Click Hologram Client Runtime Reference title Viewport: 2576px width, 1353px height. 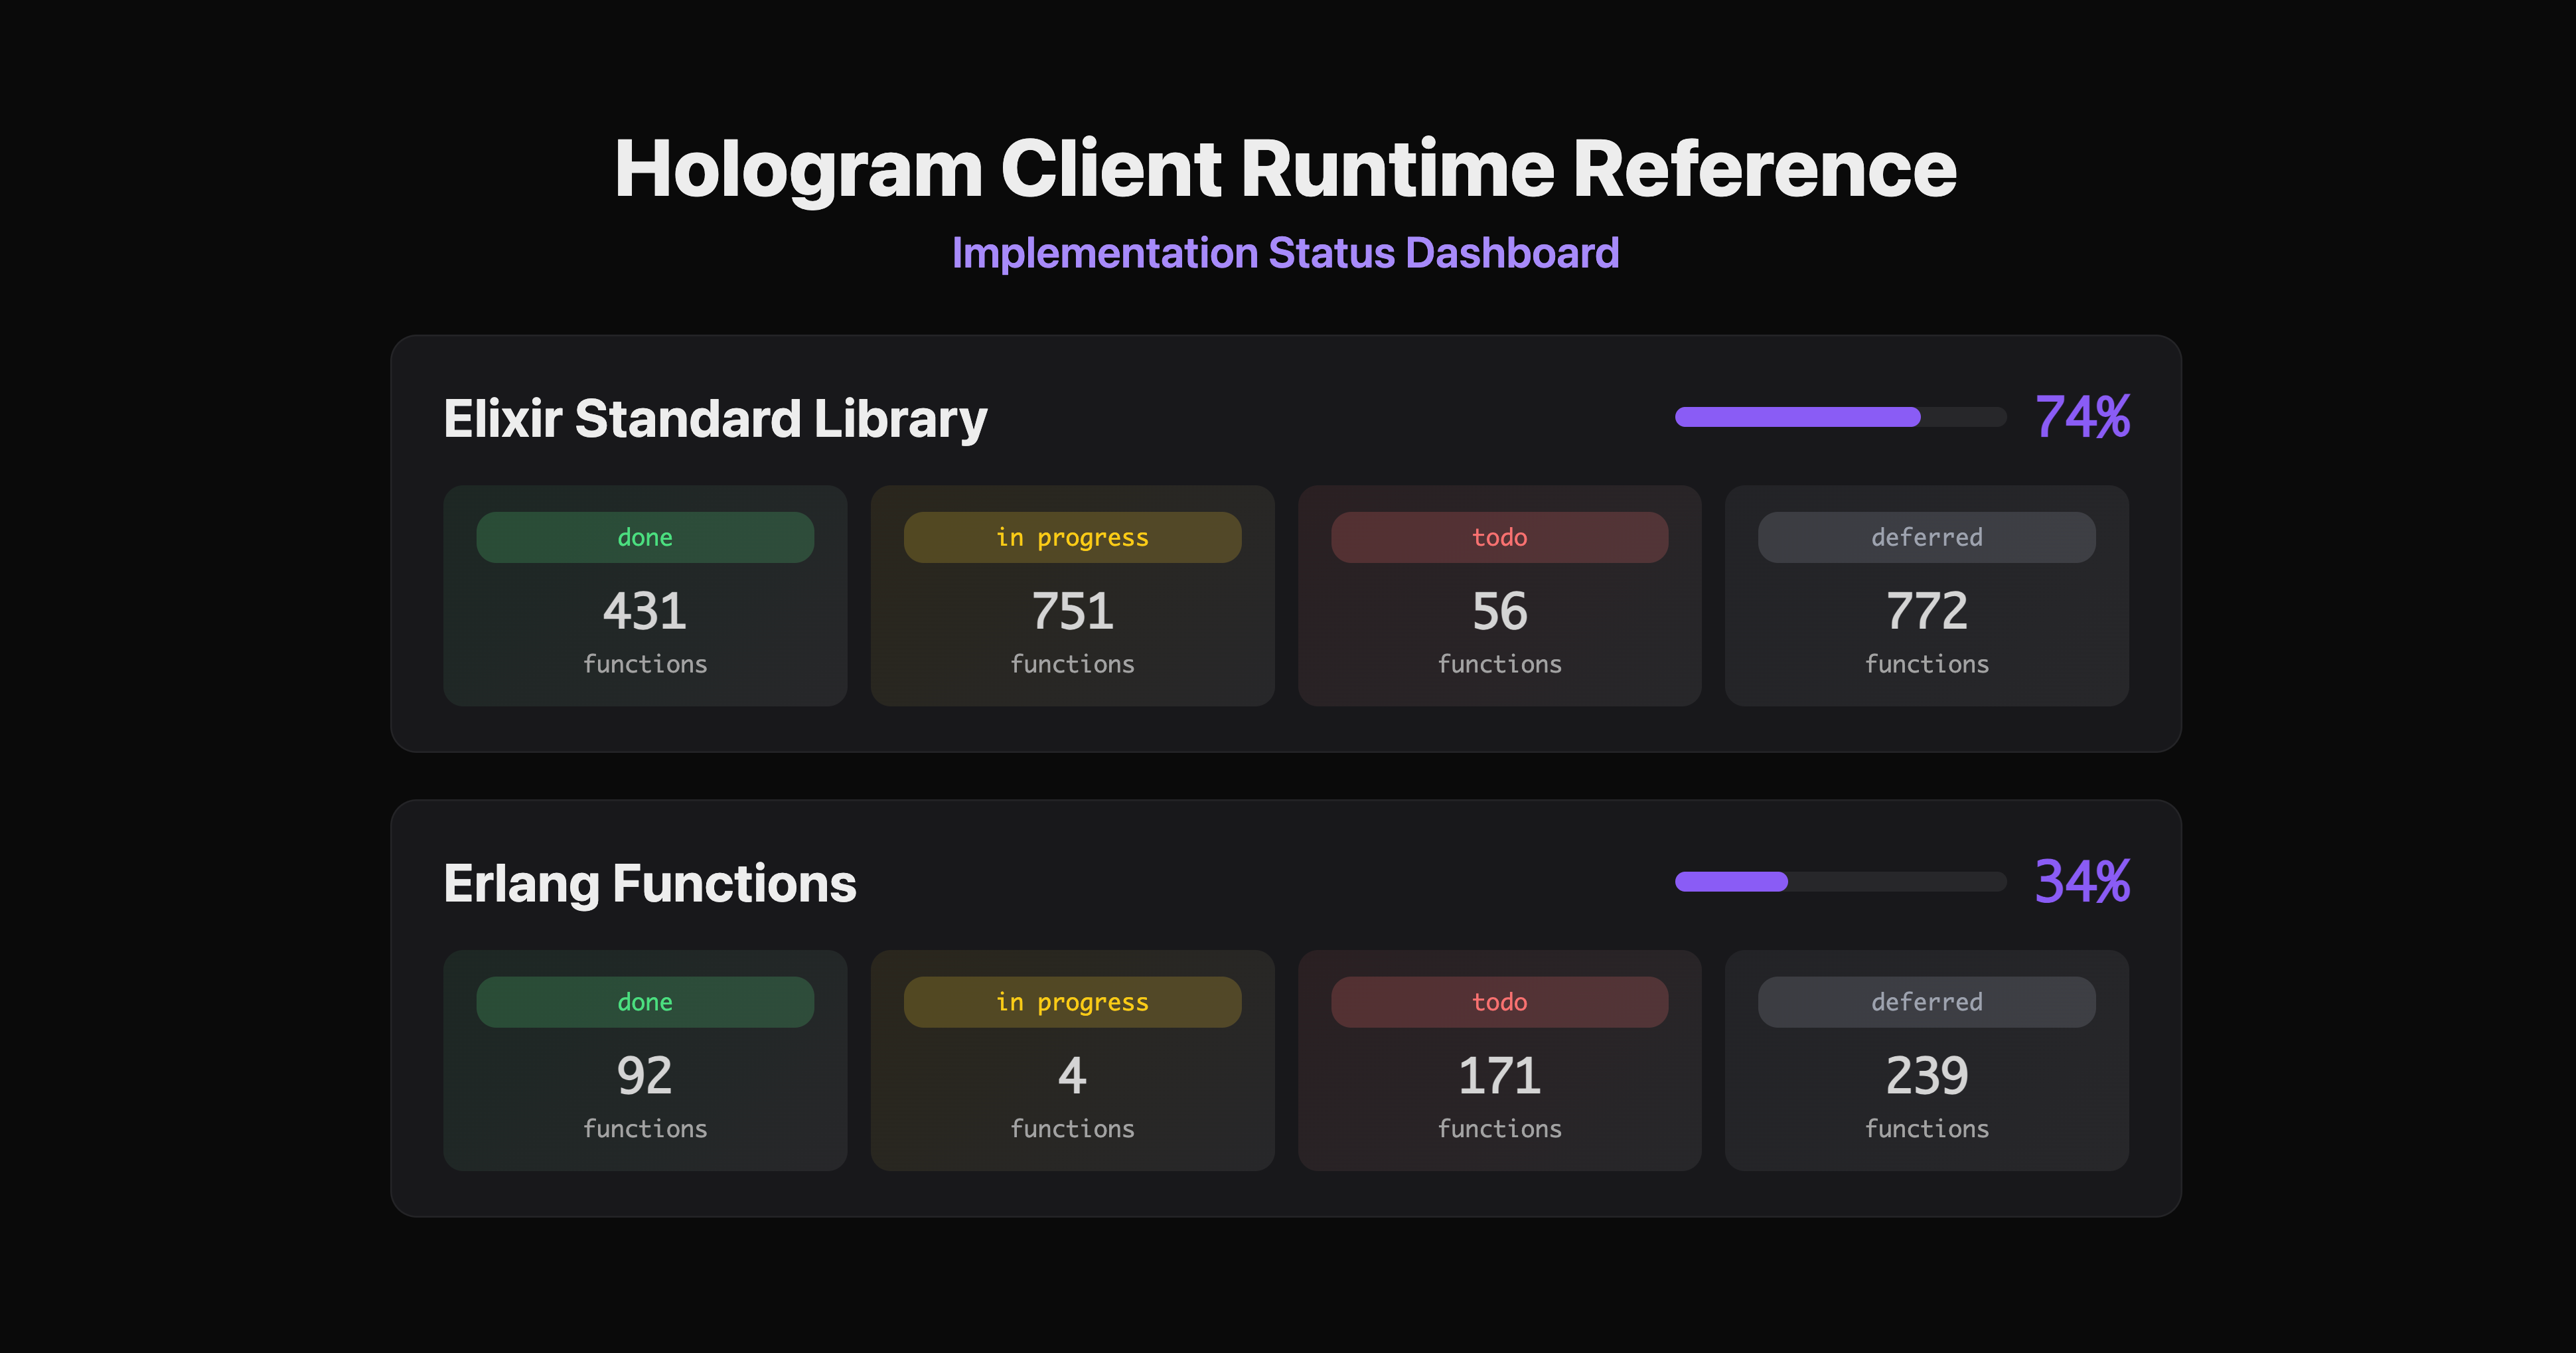pos(1285,168)
